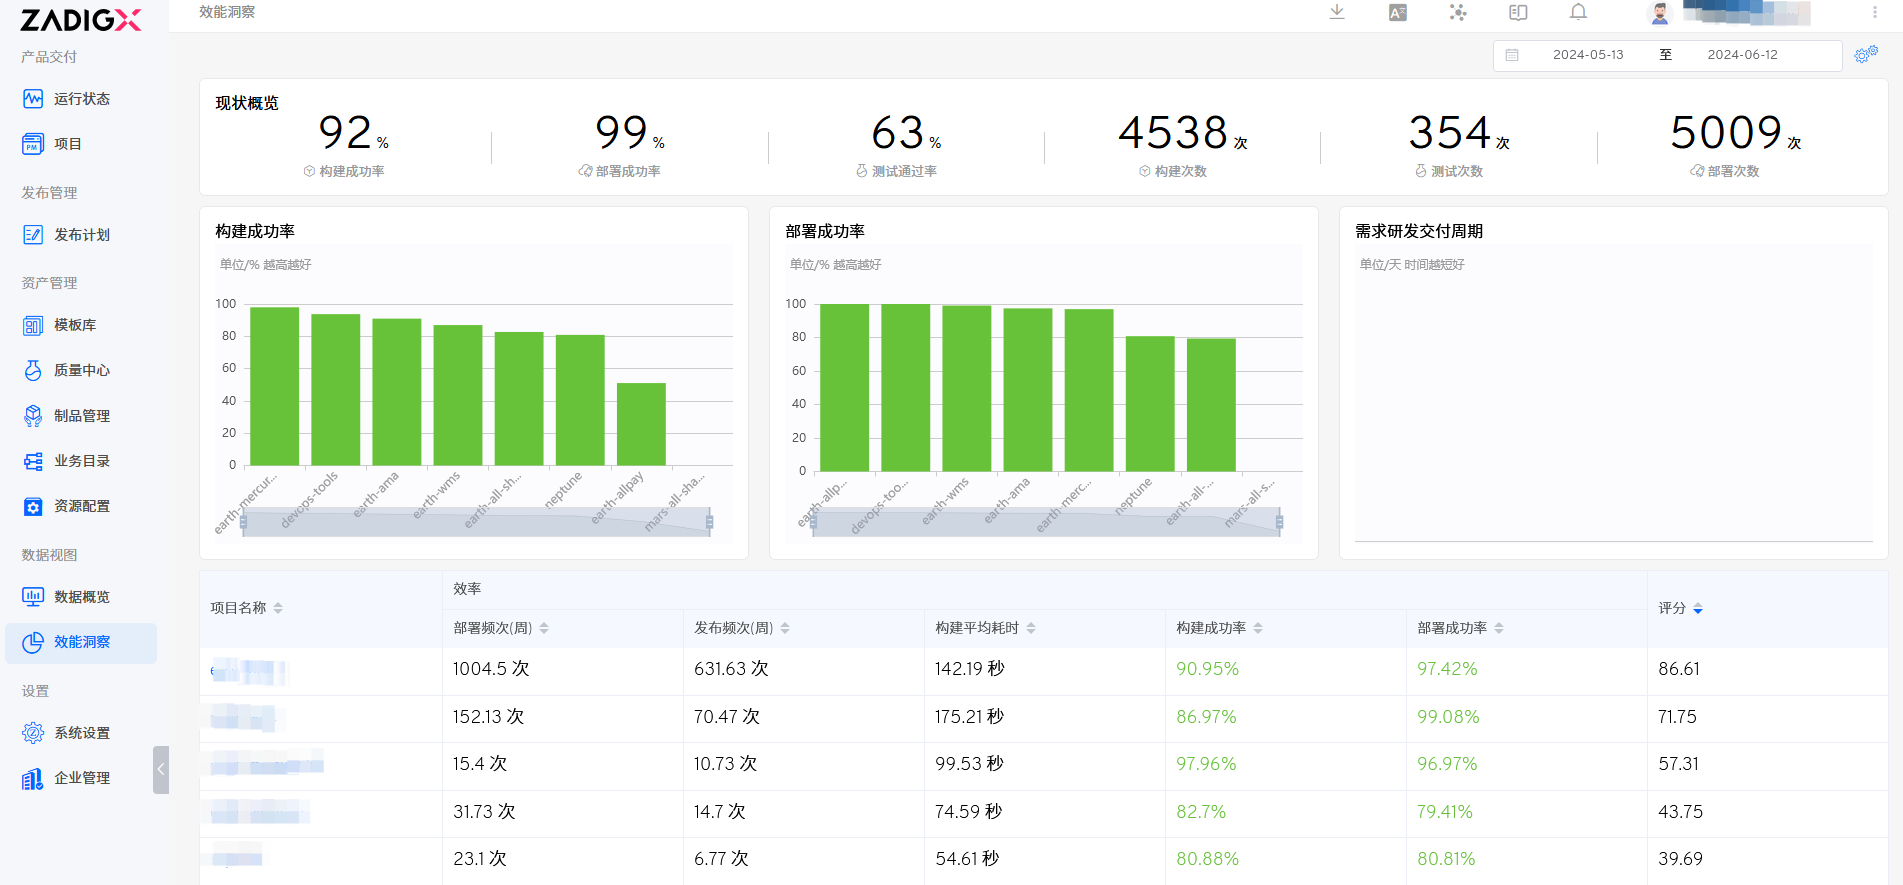The width and height of the screenshot is (1903, 885).
Task: Click the download icon in top bar
Action: pos(1337,12)
